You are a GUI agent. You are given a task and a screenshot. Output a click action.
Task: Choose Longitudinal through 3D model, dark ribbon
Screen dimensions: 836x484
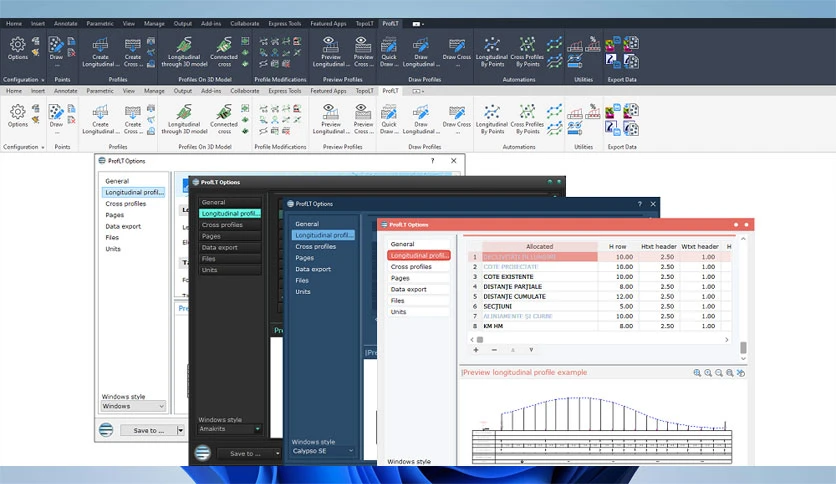184,52
